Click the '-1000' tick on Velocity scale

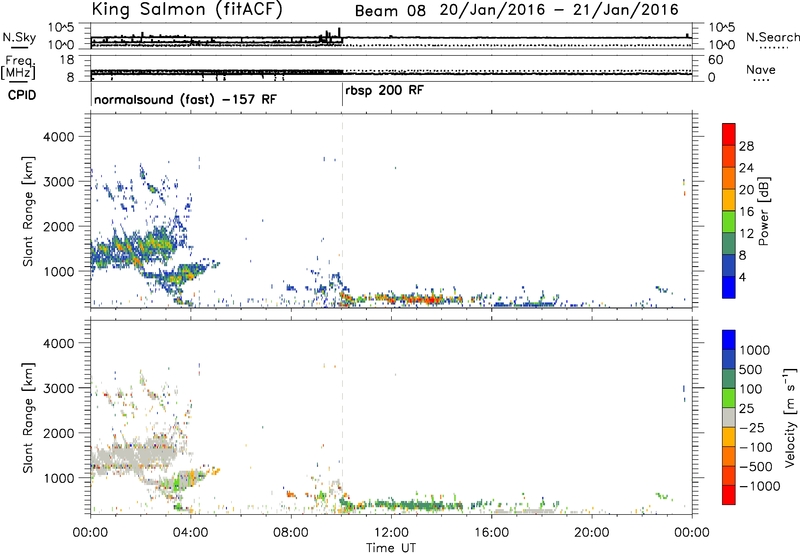pyautogui.click(x=759, y=486)
